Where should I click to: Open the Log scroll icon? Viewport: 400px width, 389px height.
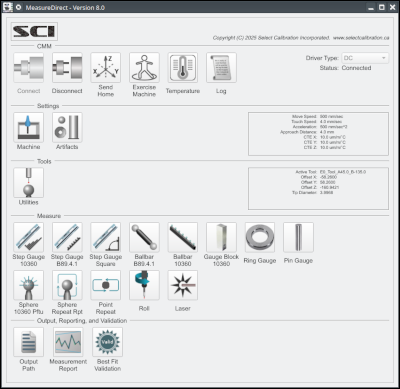click(221, 68)
